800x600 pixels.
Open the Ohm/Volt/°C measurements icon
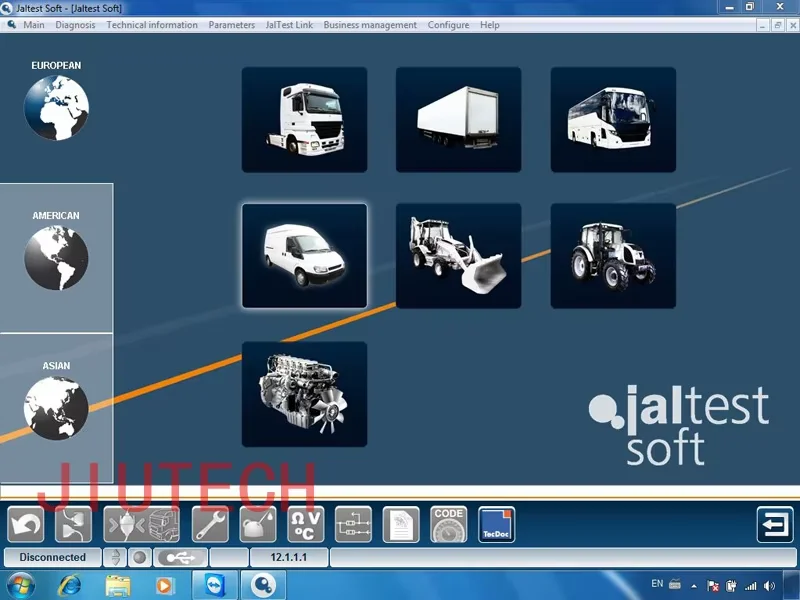coord(306,524)
